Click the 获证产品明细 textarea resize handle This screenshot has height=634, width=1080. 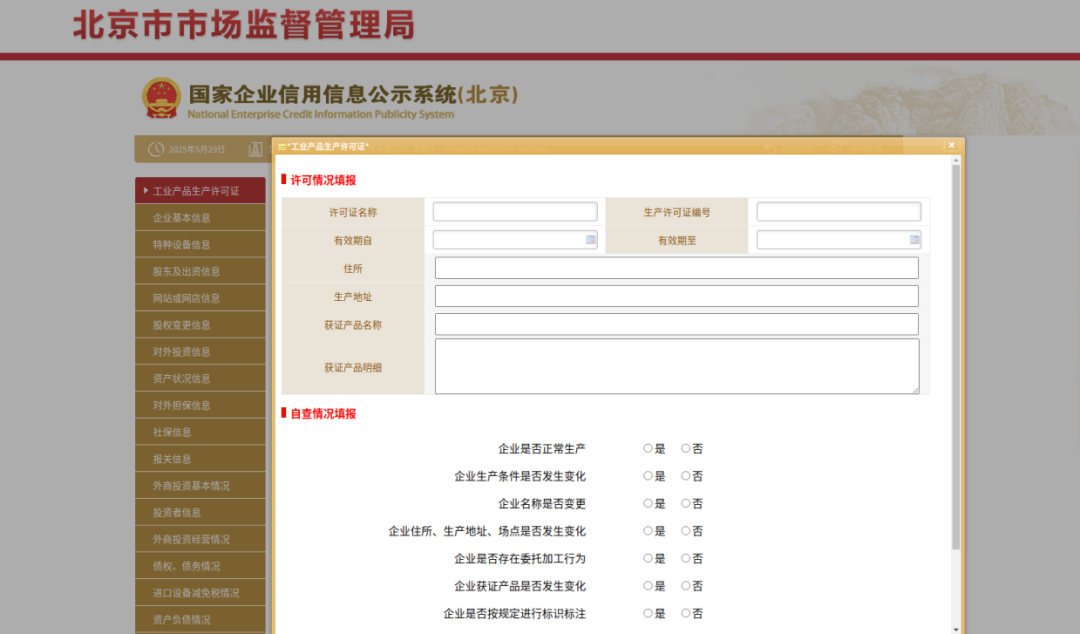pyautogui.click(x=915, y=390)
